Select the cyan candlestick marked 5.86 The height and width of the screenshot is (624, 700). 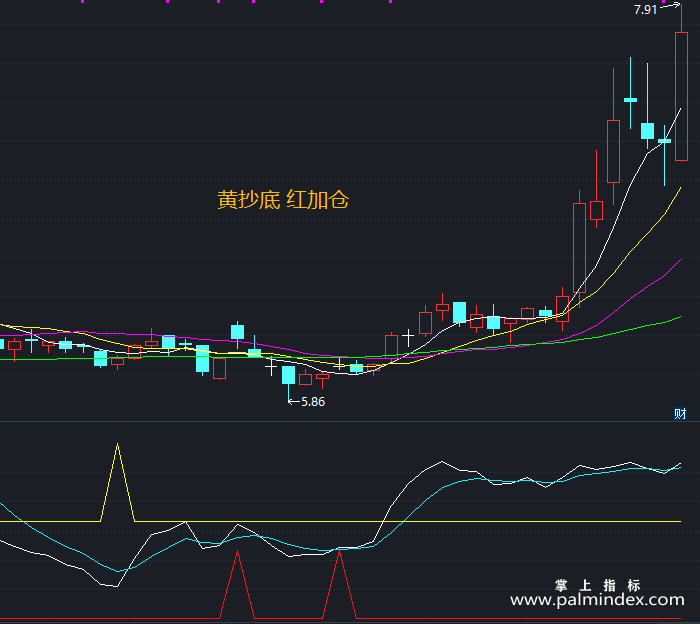(288, 375)
